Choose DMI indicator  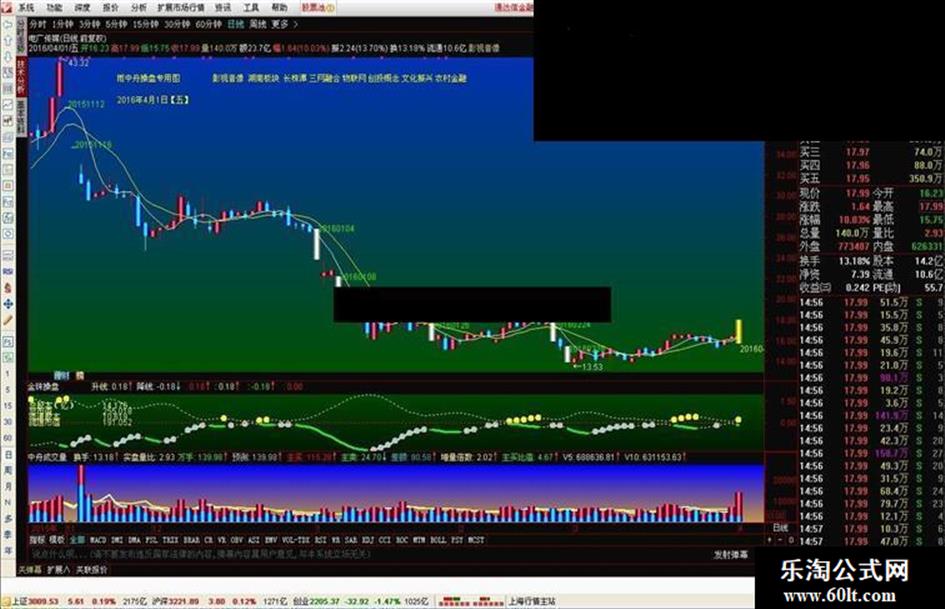tap(118, 540)
